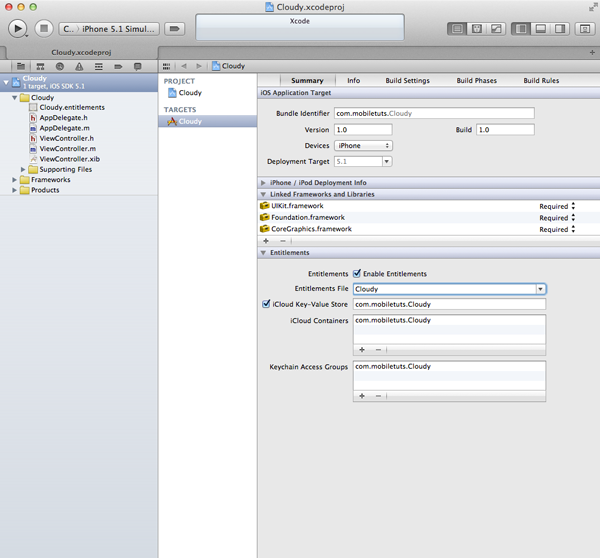The width and height of the screenshot is (600, 558).
Task: Expand the Frameworks folder
Action: 15,179
